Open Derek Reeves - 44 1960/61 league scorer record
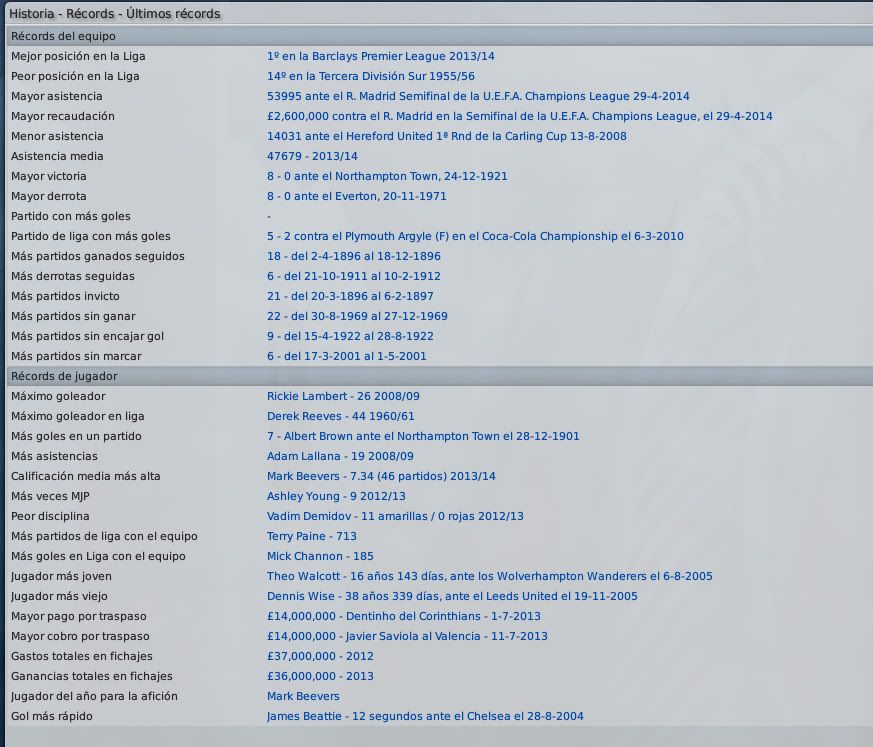Image resolution: width=873 pixels, height=747 pixels. click(x=340, y=417)
